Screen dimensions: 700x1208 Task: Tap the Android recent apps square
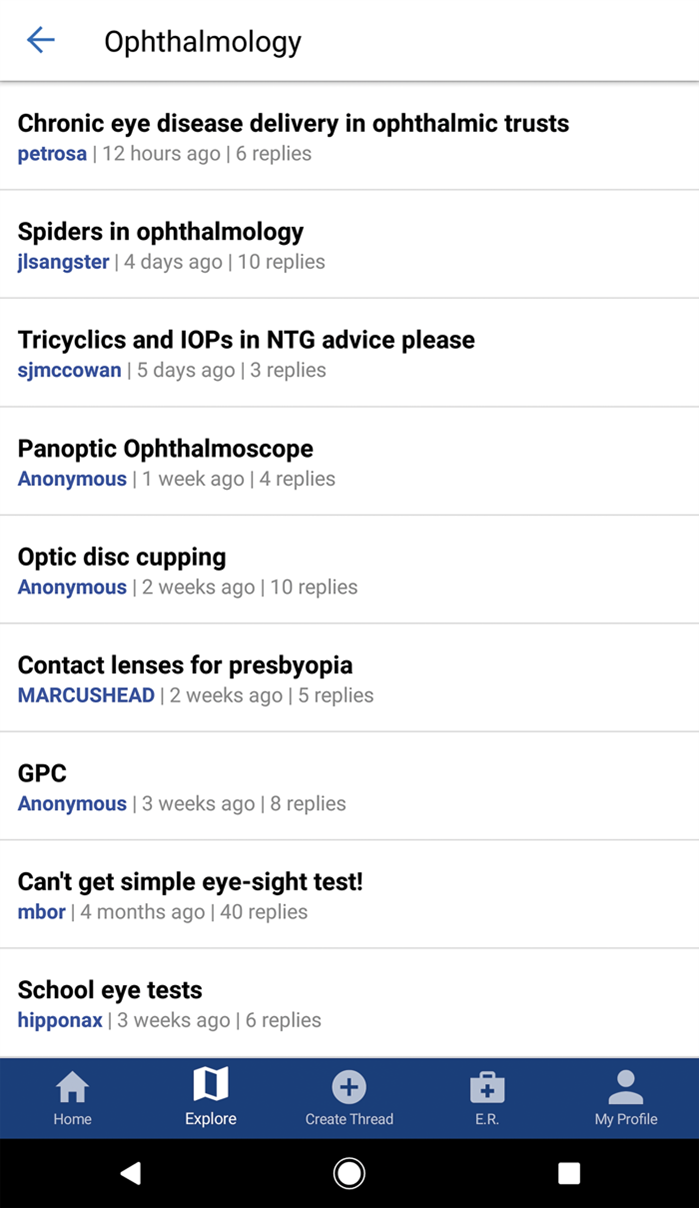click(568, 1173)
